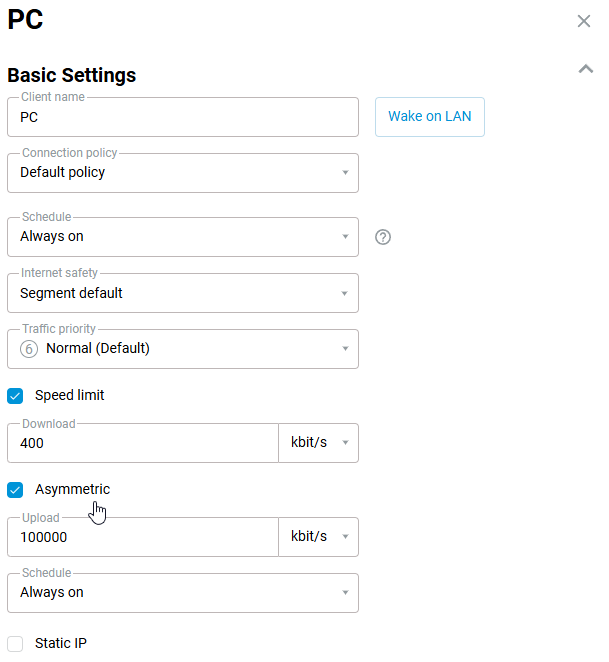This screenshot has width=609, height=662.
Task: Expand the Internet safety dropdown
Action: click(x=182, y=293)
